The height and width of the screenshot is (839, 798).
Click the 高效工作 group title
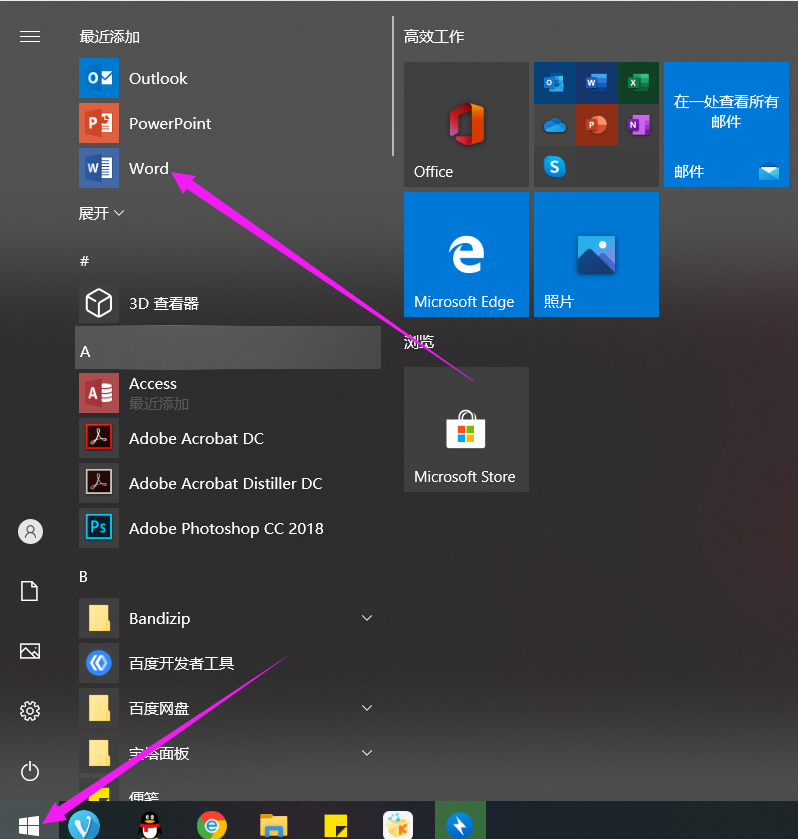434,36
